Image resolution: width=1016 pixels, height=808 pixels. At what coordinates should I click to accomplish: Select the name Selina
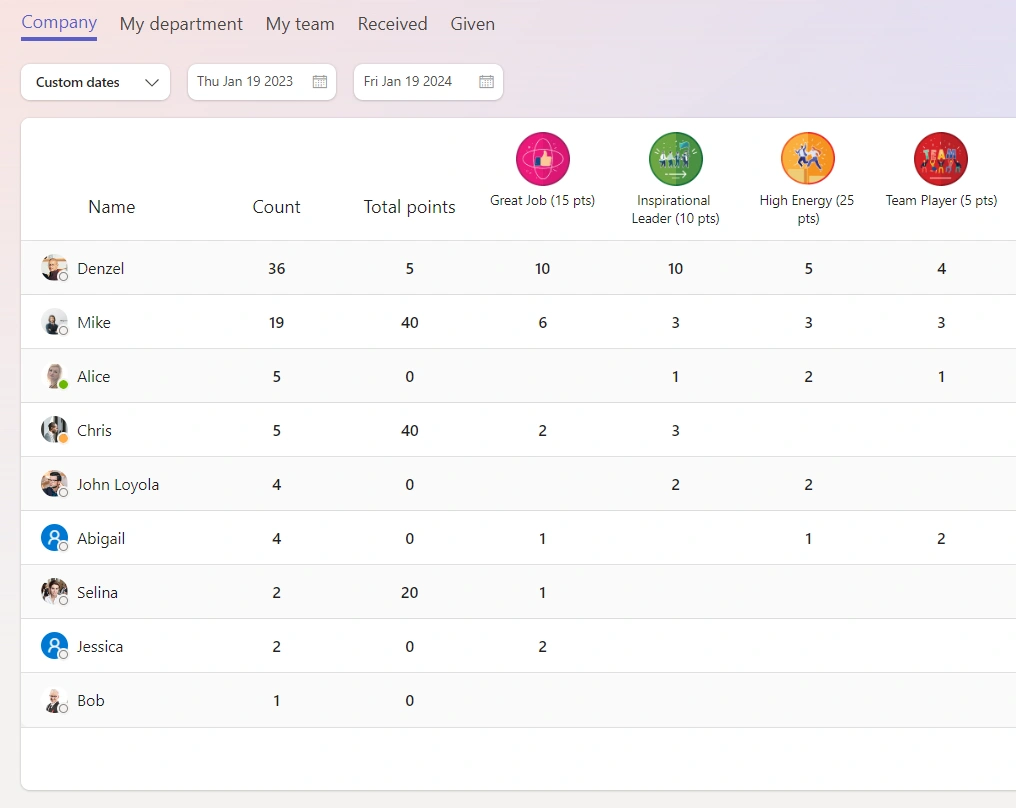[x=97, y=592]
